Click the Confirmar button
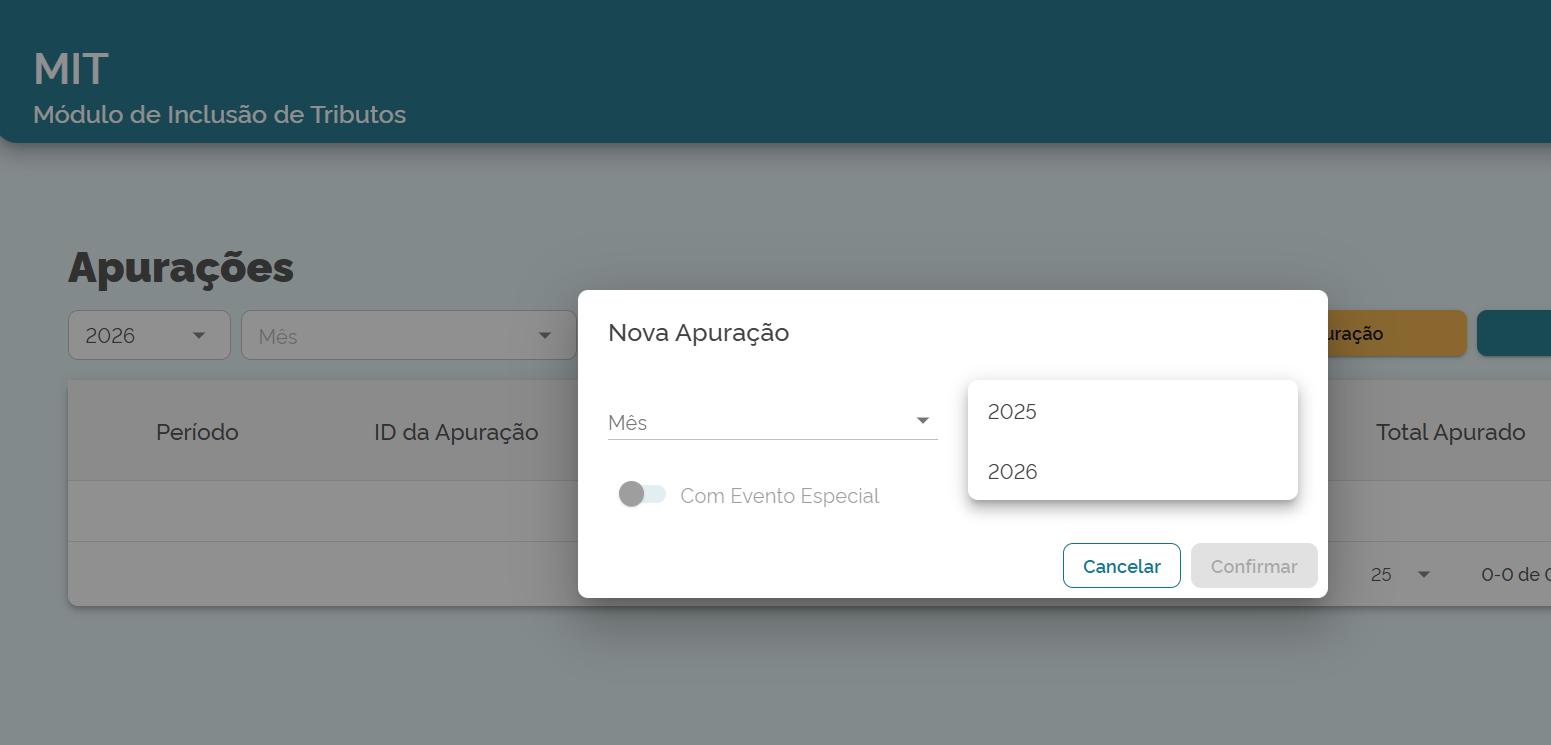 coord(1254,566)
